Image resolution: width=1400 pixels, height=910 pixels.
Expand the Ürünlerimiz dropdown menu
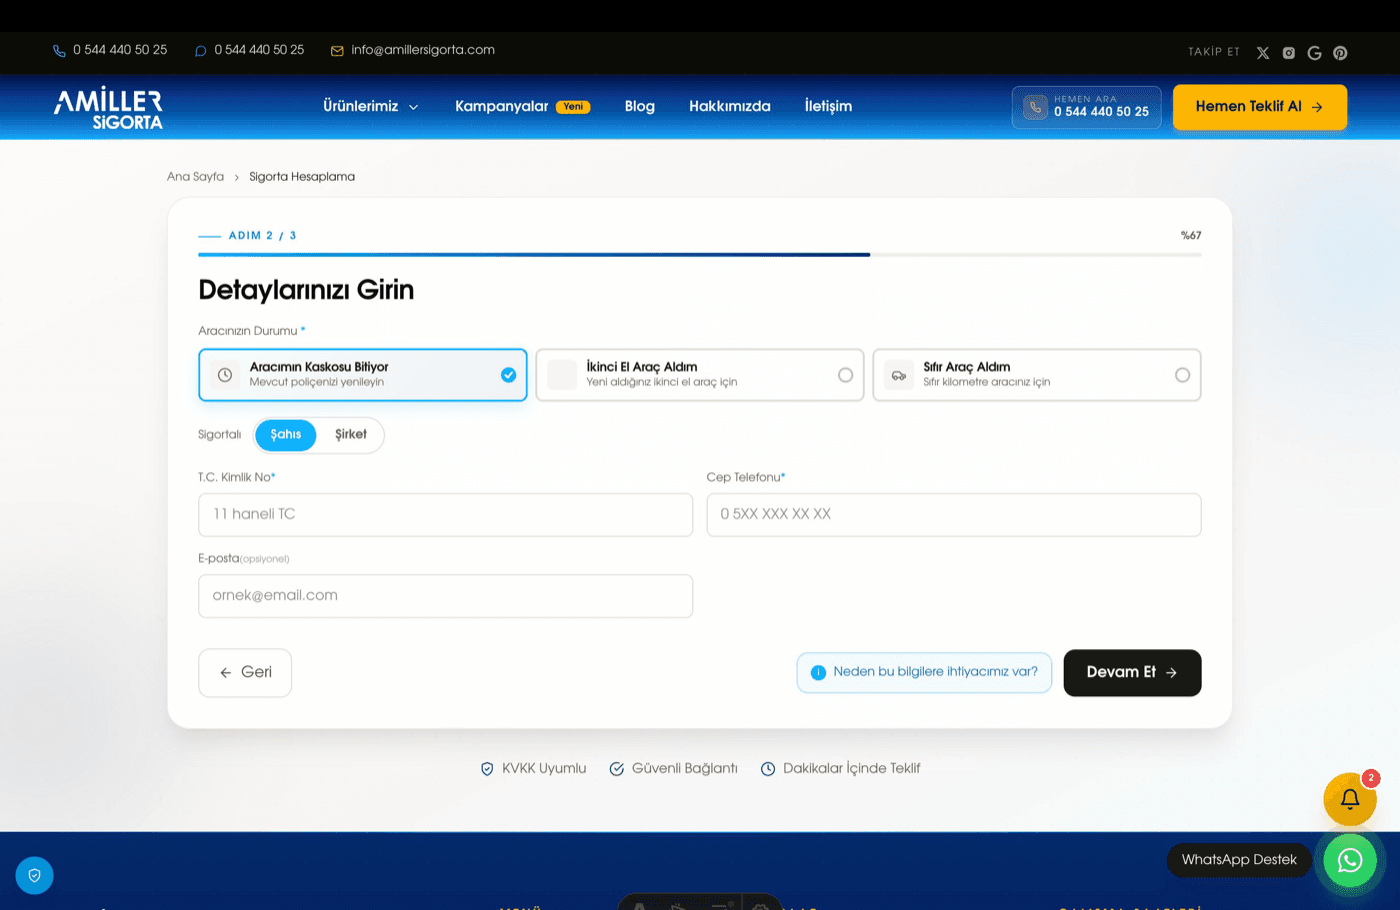[371, 106]
